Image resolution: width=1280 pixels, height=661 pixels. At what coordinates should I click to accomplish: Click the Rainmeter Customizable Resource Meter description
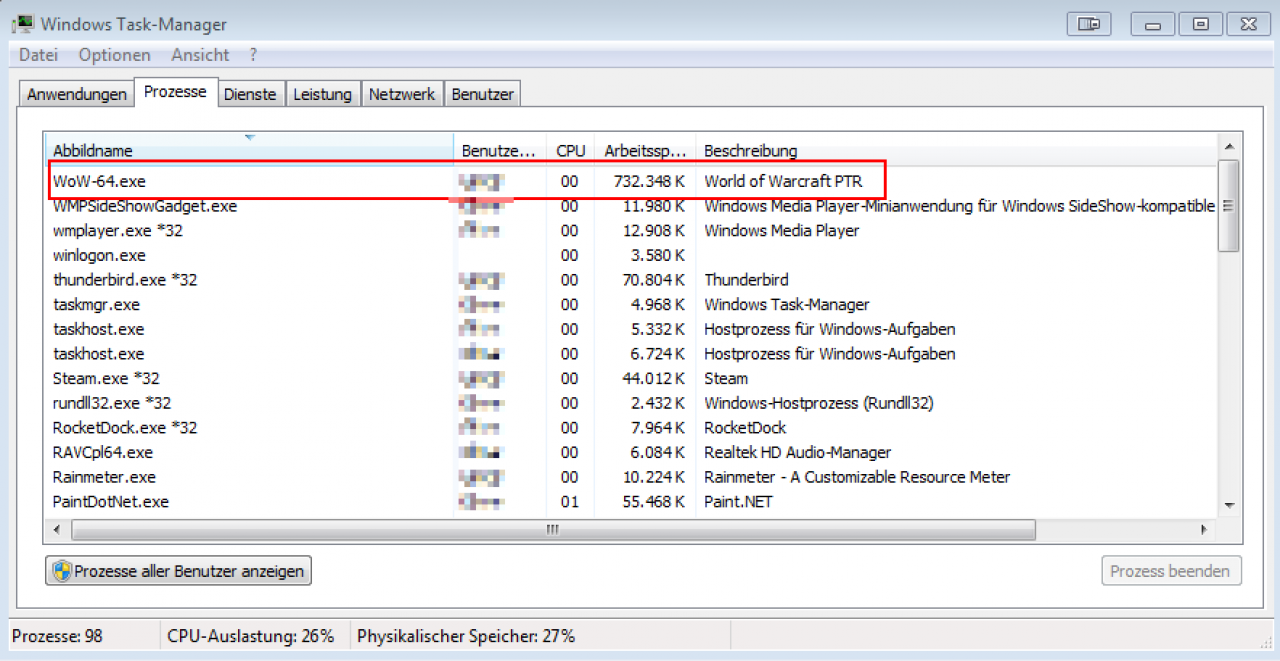(857, 477)
